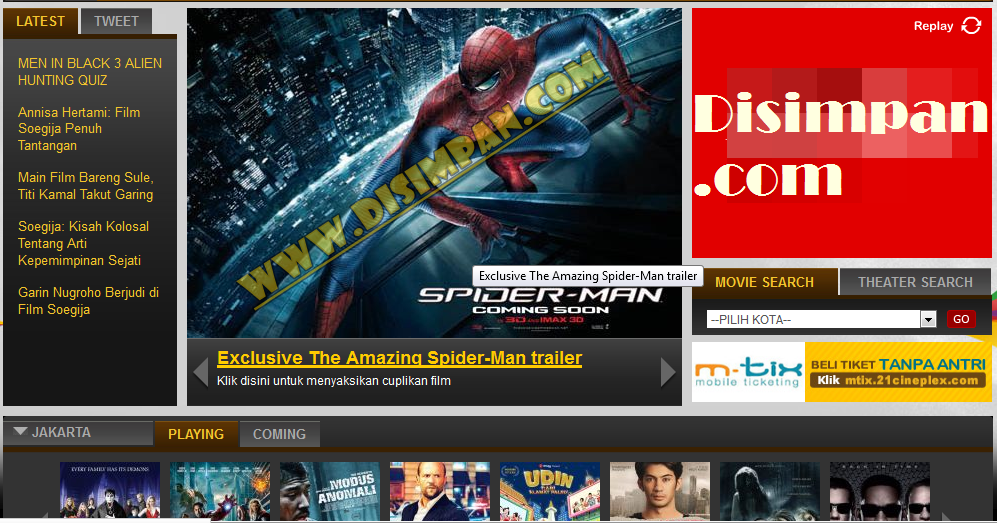
Task: Go to previous slide with left arrow
Action: pyautogui.click(x=201, y=372)
